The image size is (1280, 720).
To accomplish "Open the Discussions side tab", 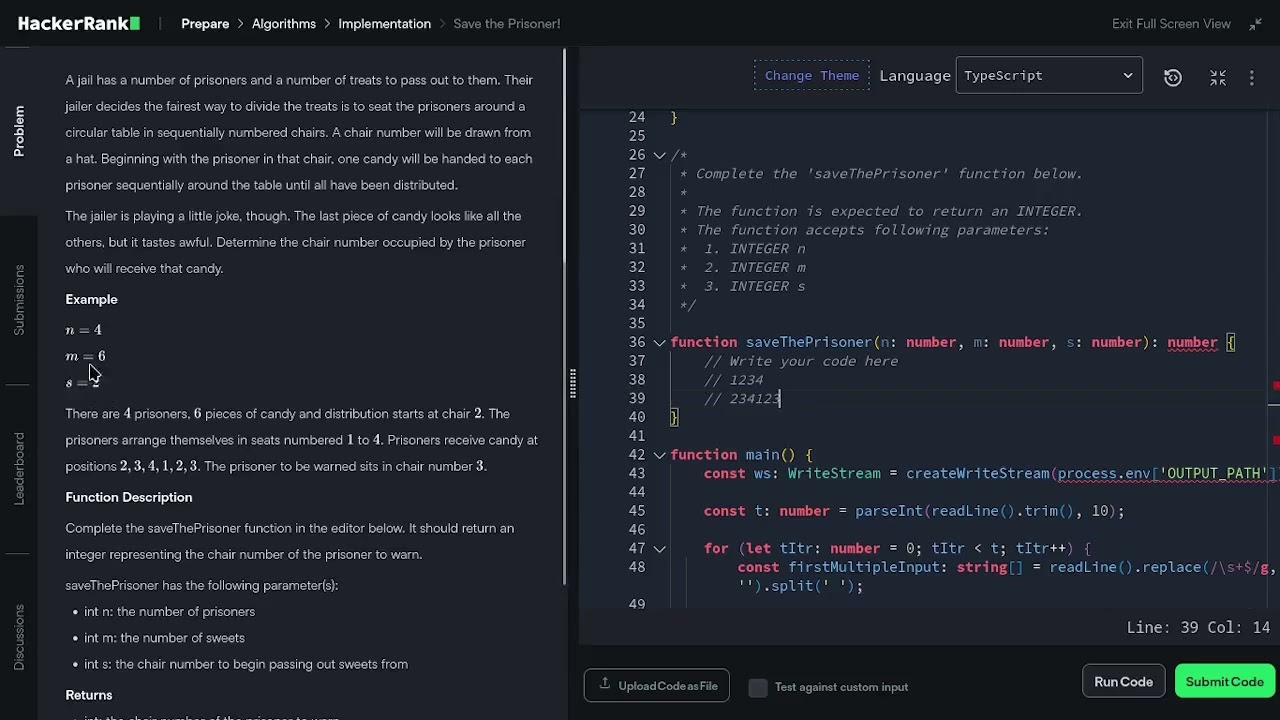I will [19, 636].
